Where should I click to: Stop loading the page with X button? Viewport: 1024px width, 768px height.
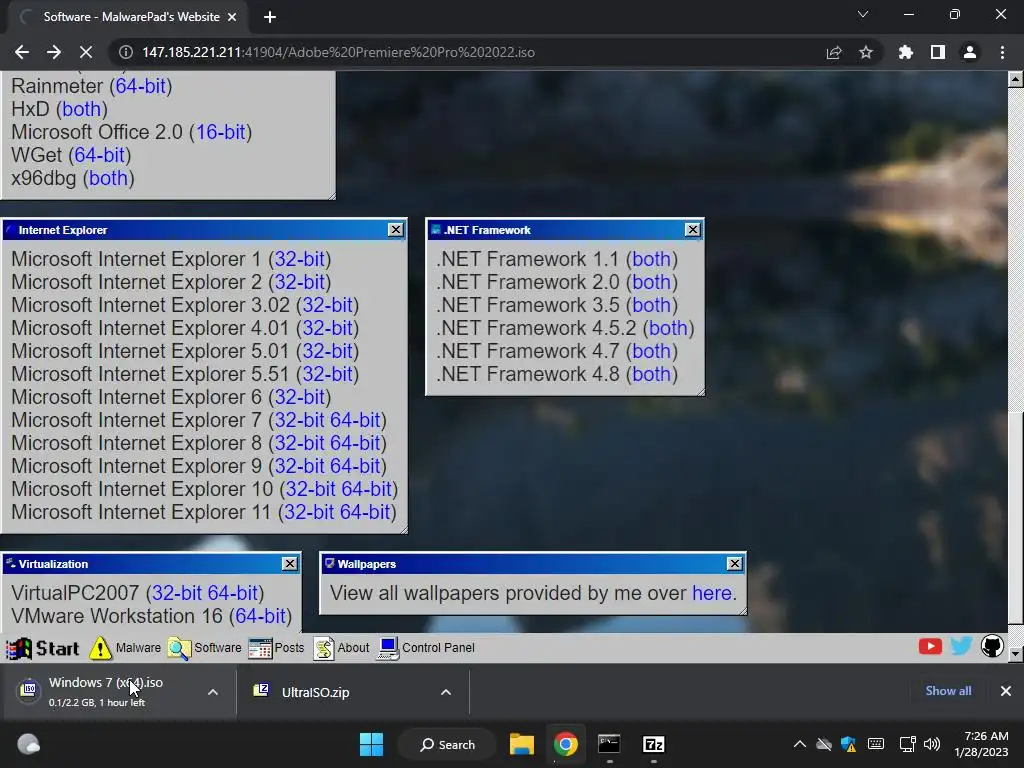(x=86, y=52)
